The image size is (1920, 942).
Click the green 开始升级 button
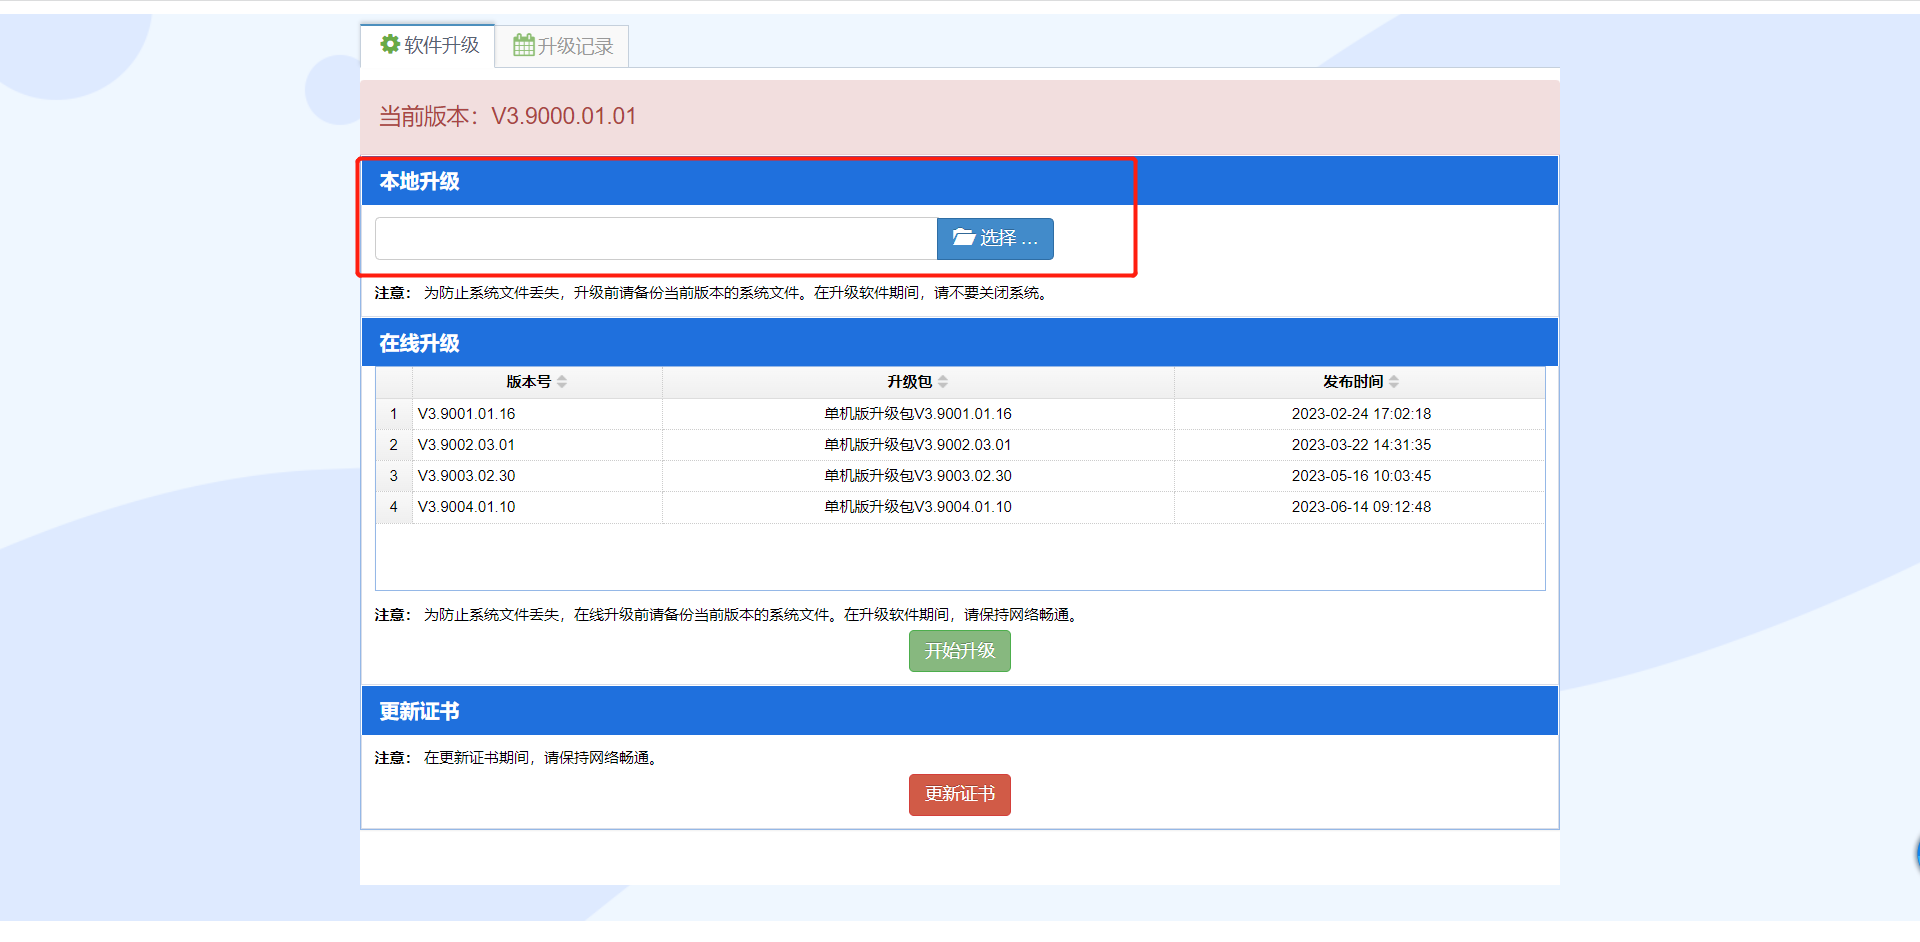click(960, 651)
